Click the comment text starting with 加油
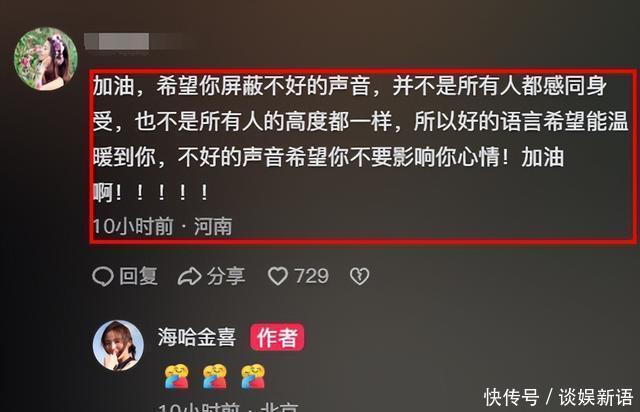The width and height of the screenshot is (640, 412). coord(359,138)
